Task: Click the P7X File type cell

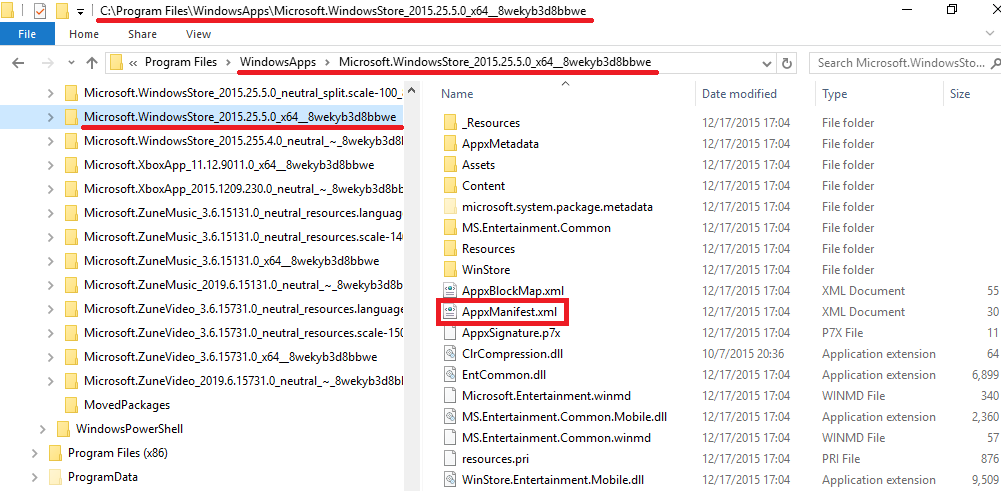Action: tap(843, 333)
